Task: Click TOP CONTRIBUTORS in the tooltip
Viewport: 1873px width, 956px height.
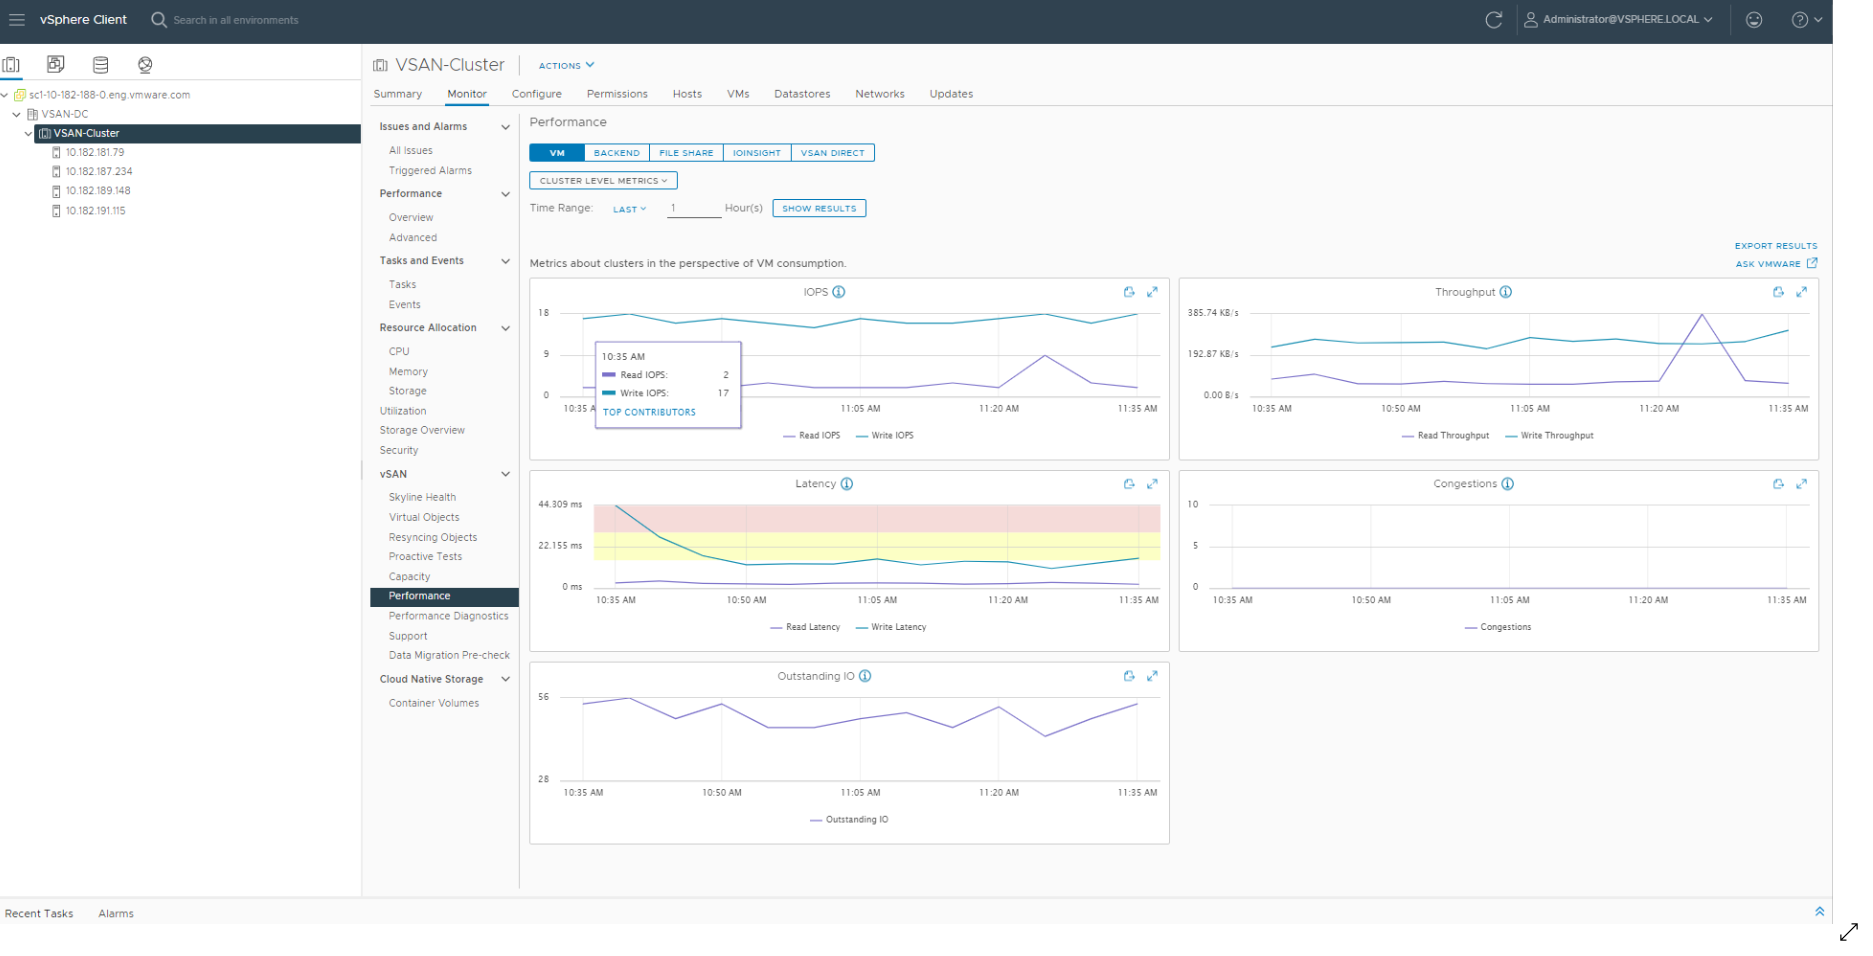Action: coord(649,412)
